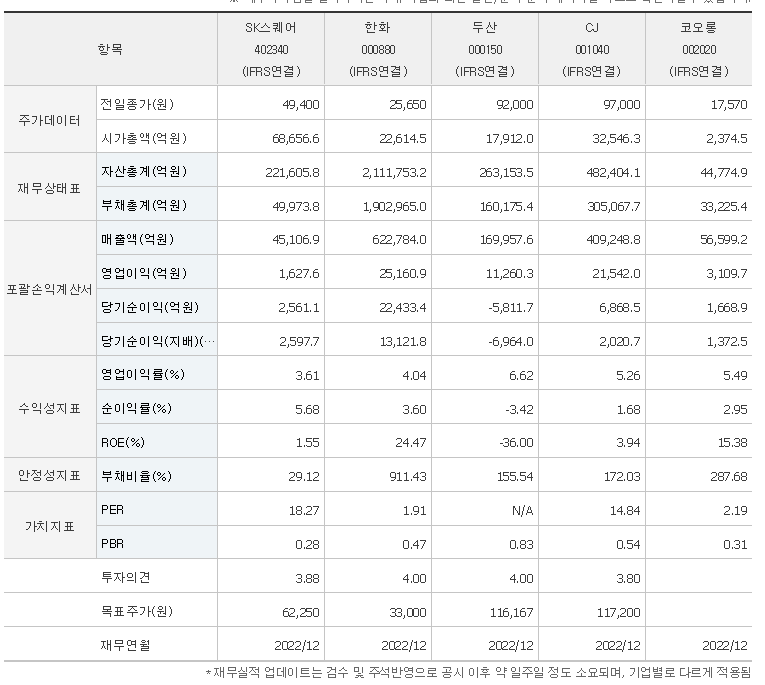This screenshot has width=765, height=685.
Task: Click PER value 18.27
Action: 304,510
